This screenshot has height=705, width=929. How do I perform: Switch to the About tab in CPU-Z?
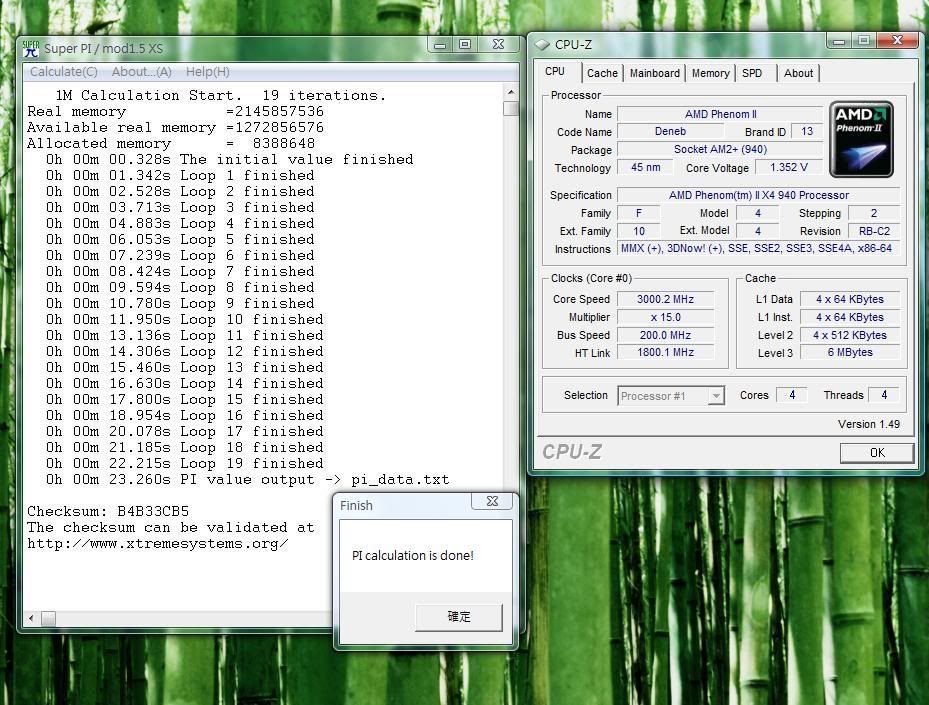[x=798, y=73]
